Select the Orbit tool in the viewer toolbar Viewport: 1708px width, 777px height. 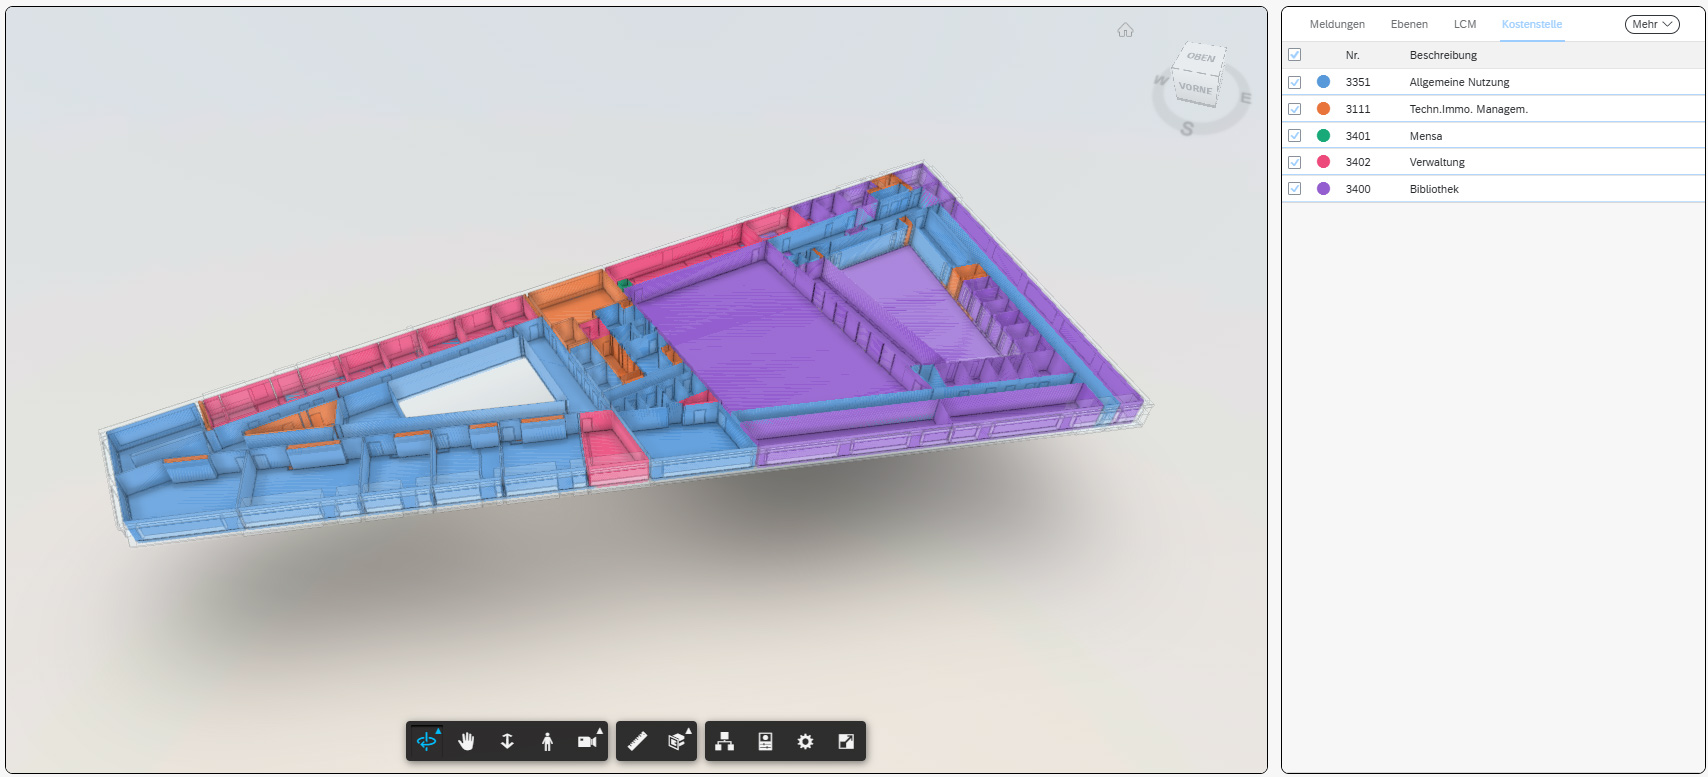coord(427,742)
